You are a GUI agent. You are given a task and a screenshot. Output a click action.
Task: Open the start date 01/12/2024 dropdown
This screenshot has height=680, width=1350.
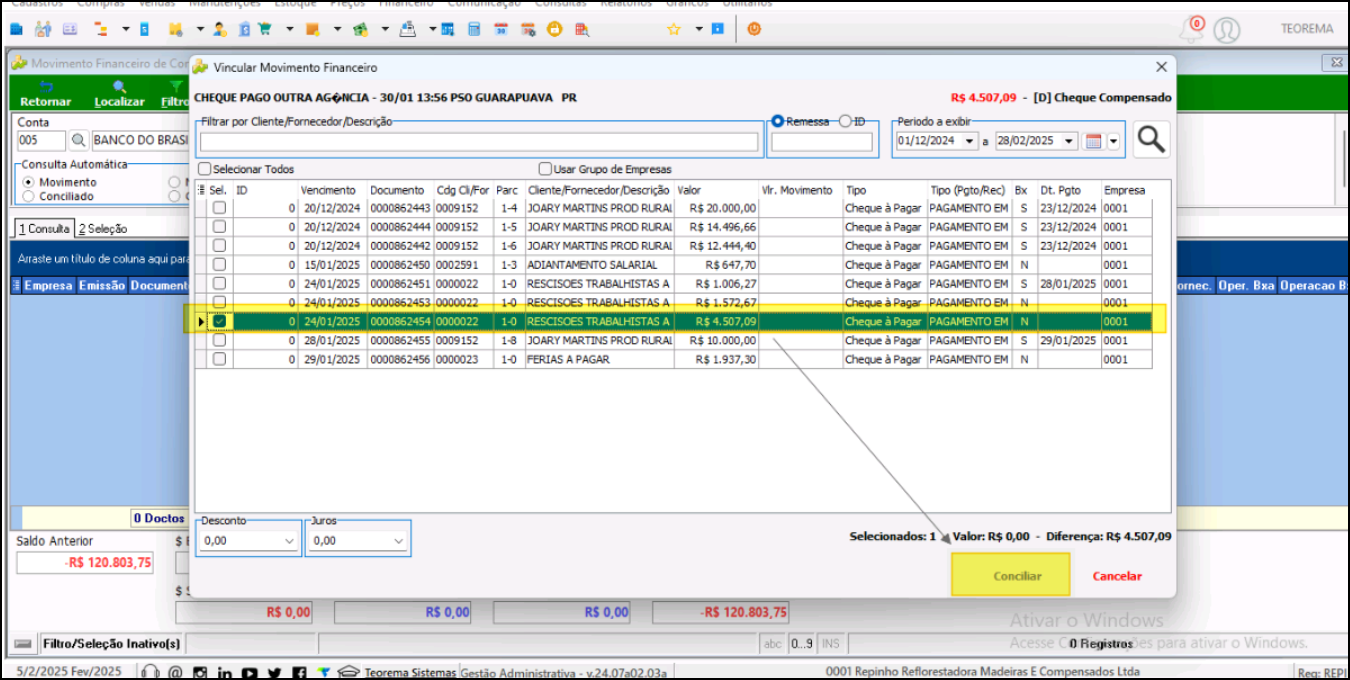click(969, 142)
